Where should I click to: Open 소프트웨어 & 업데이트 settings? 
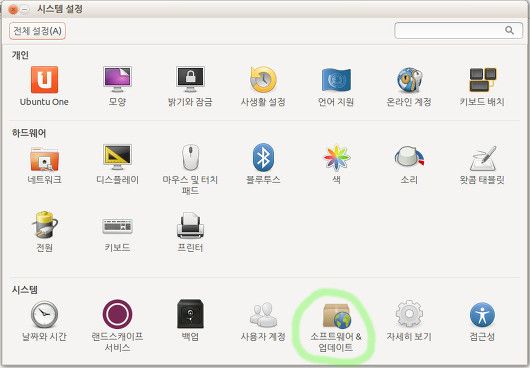[336, 327]
